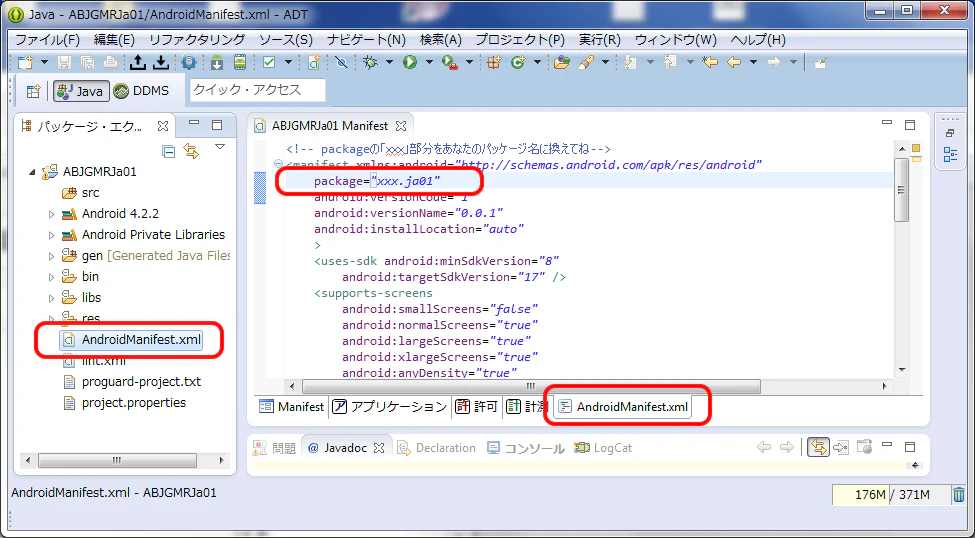This screenshot has width=975, height=538.
Task: Click the Android Lint checkmark icon
Action: pyautogui.click(x=269, y=62)
